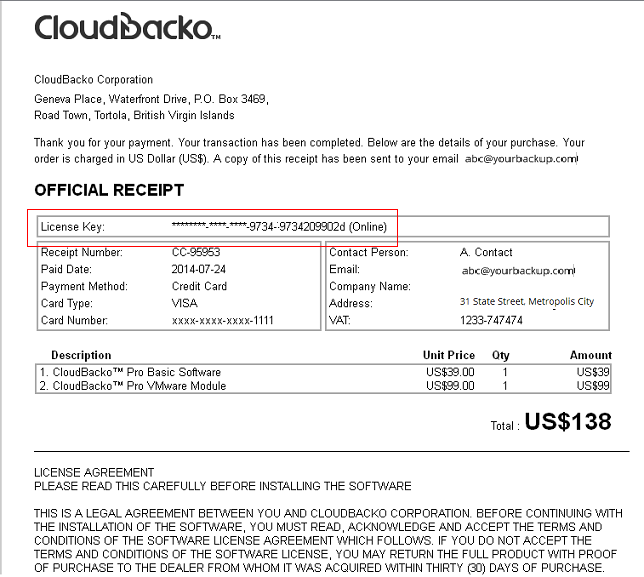Click quantity of Pro Basic Software row

[x=505, y=372]
